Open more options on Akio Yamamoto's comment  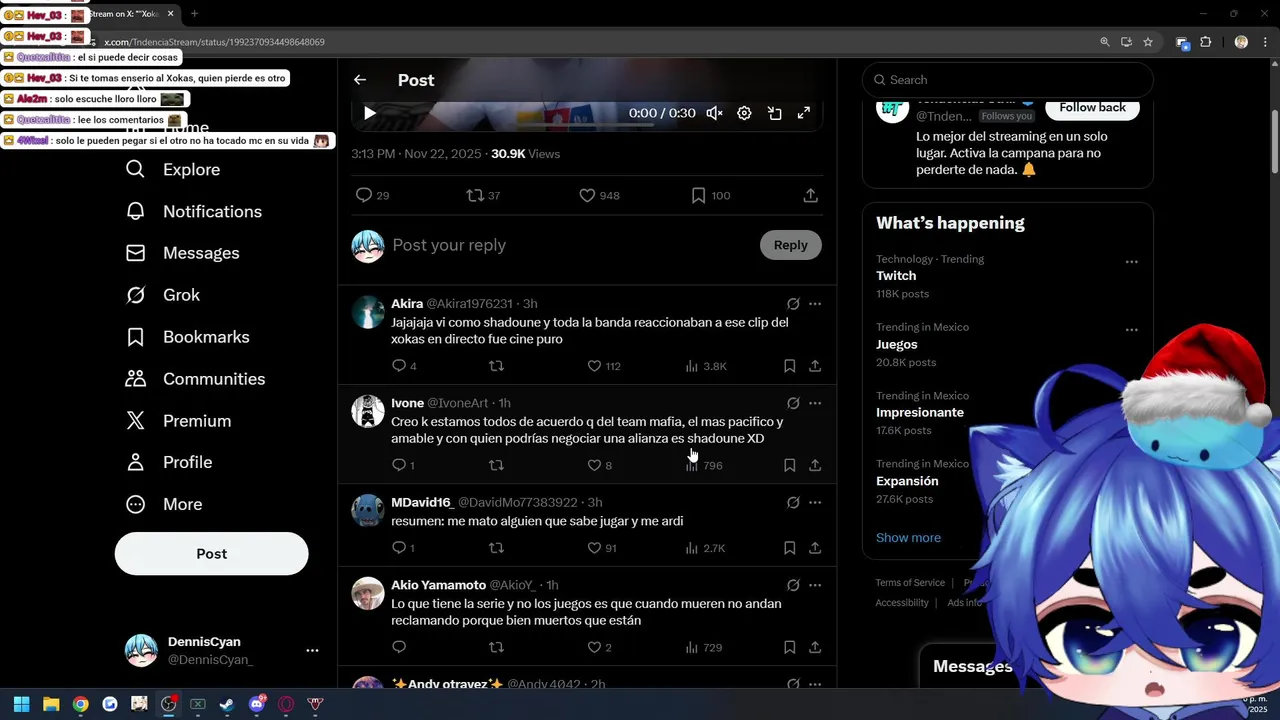tap(815, 585)
